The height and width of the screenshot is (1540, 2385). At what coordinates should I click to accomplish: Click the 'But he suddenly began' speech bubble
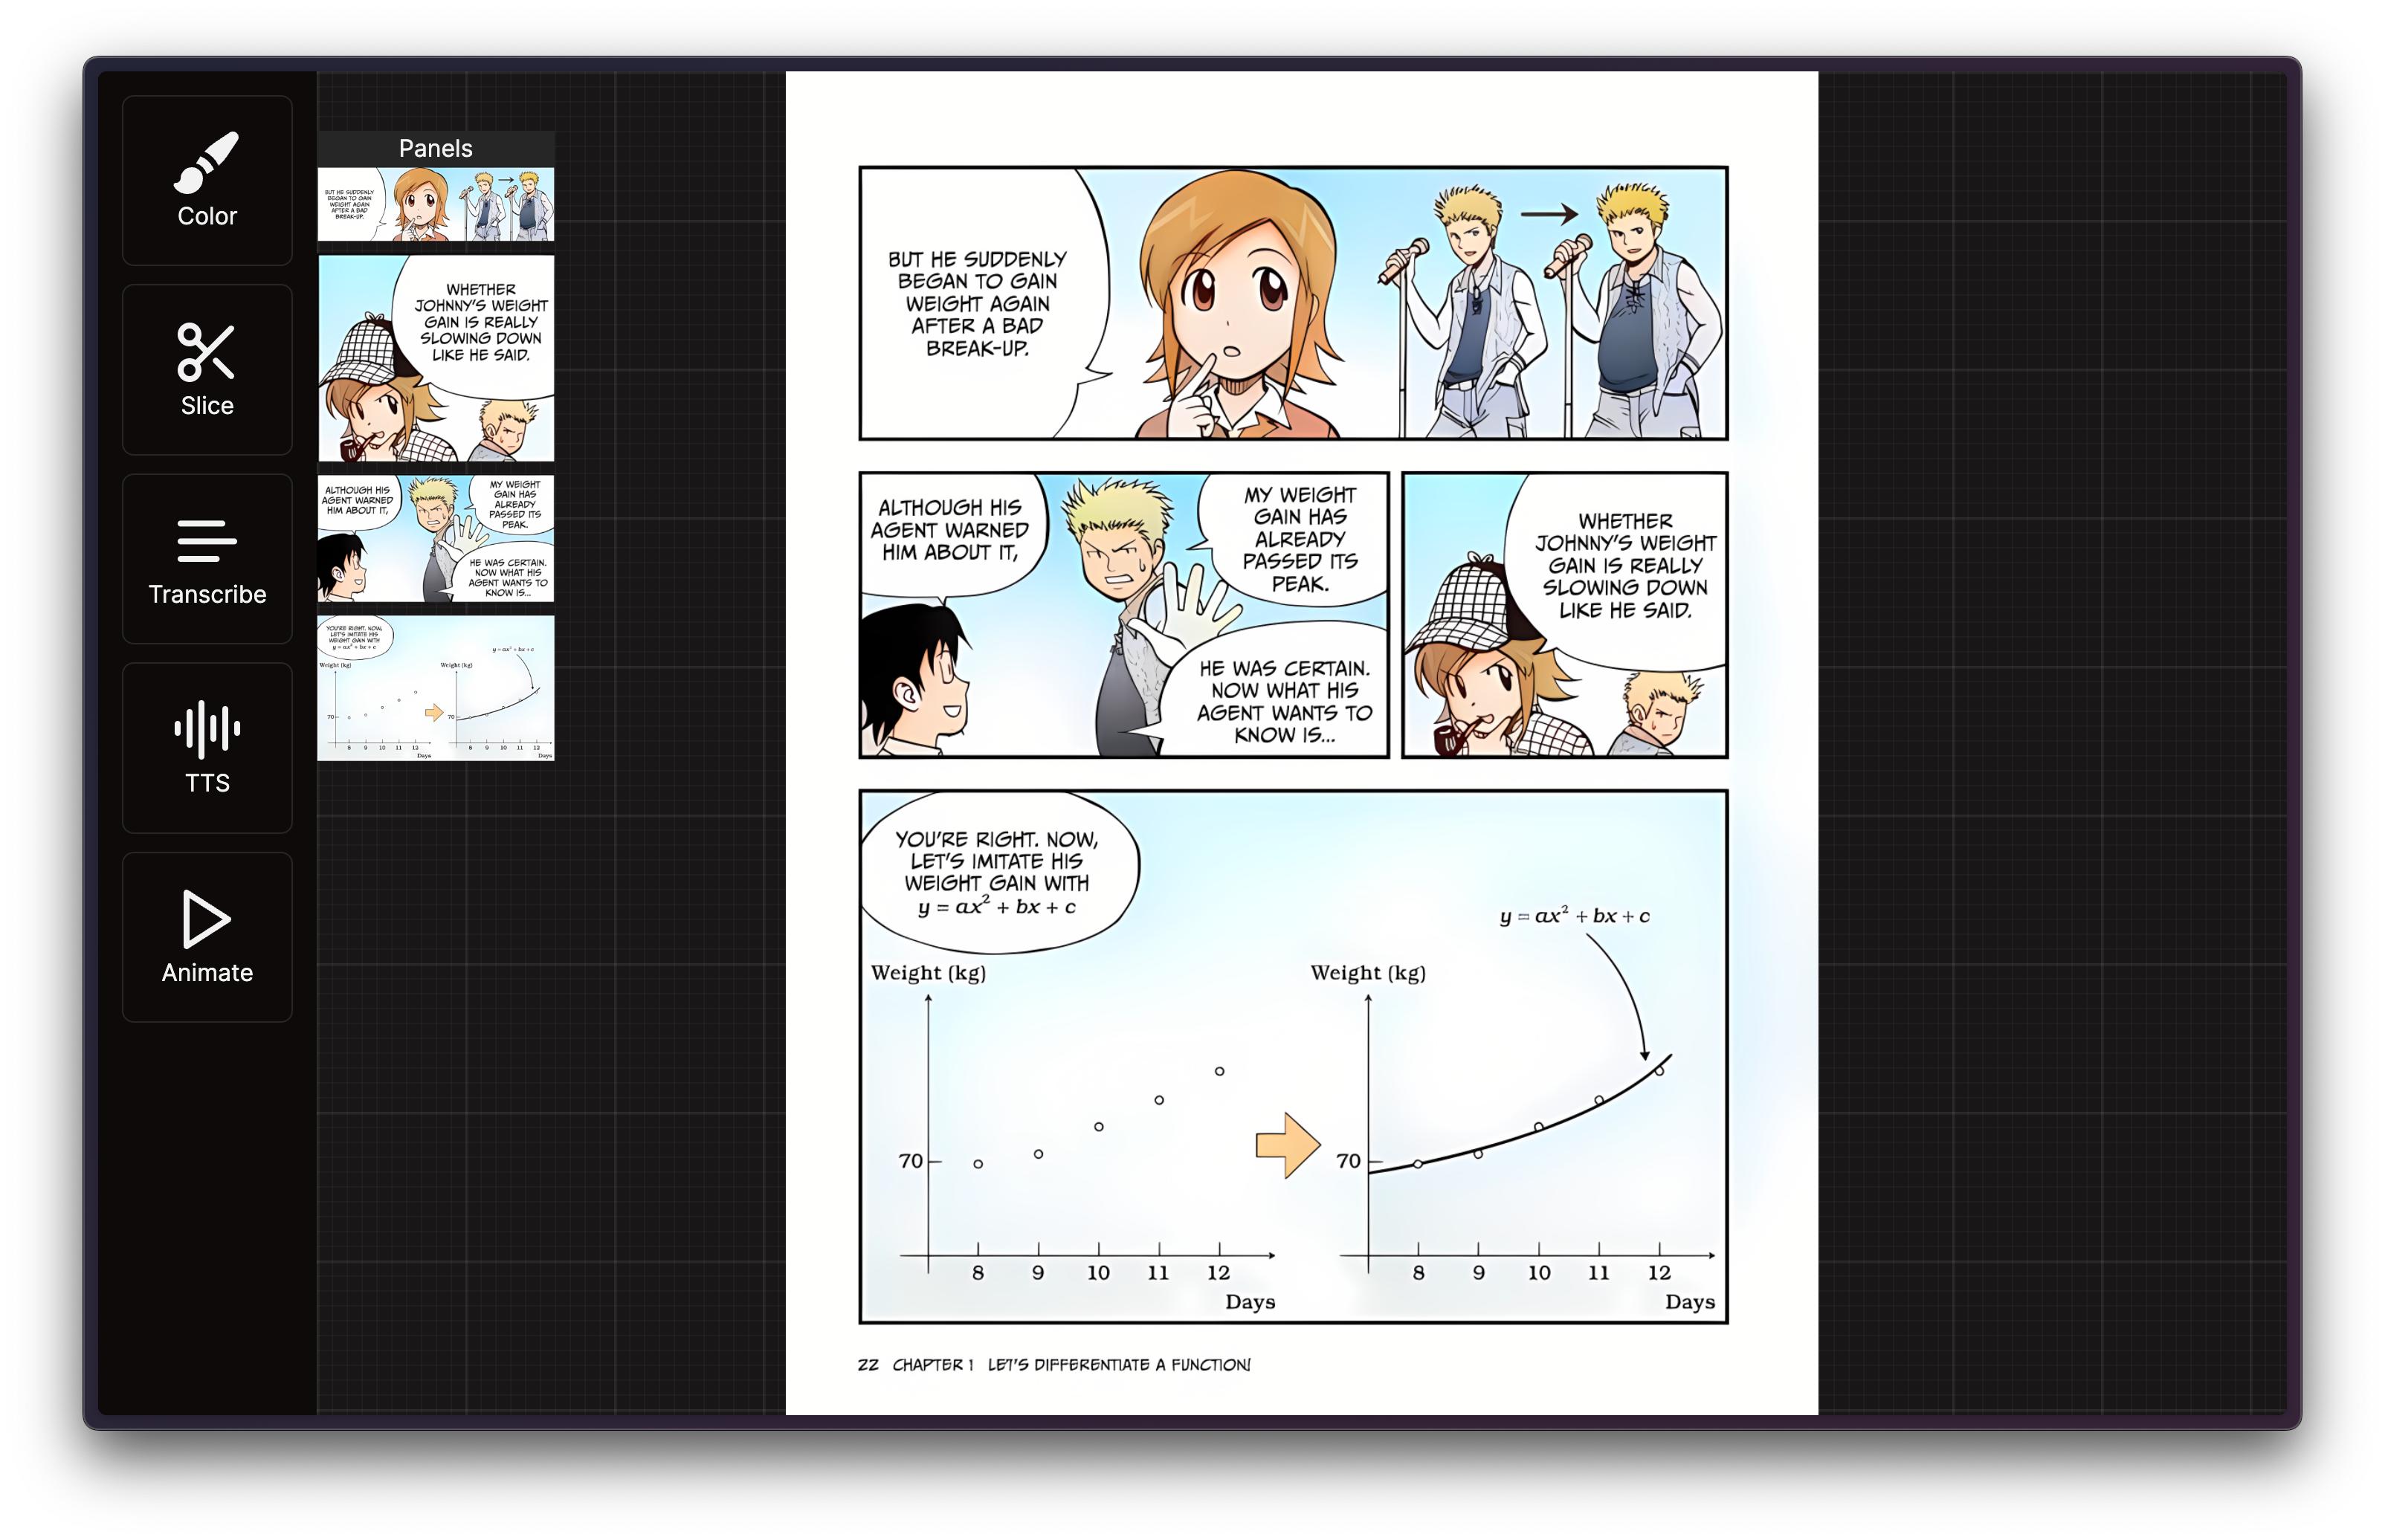977,303
